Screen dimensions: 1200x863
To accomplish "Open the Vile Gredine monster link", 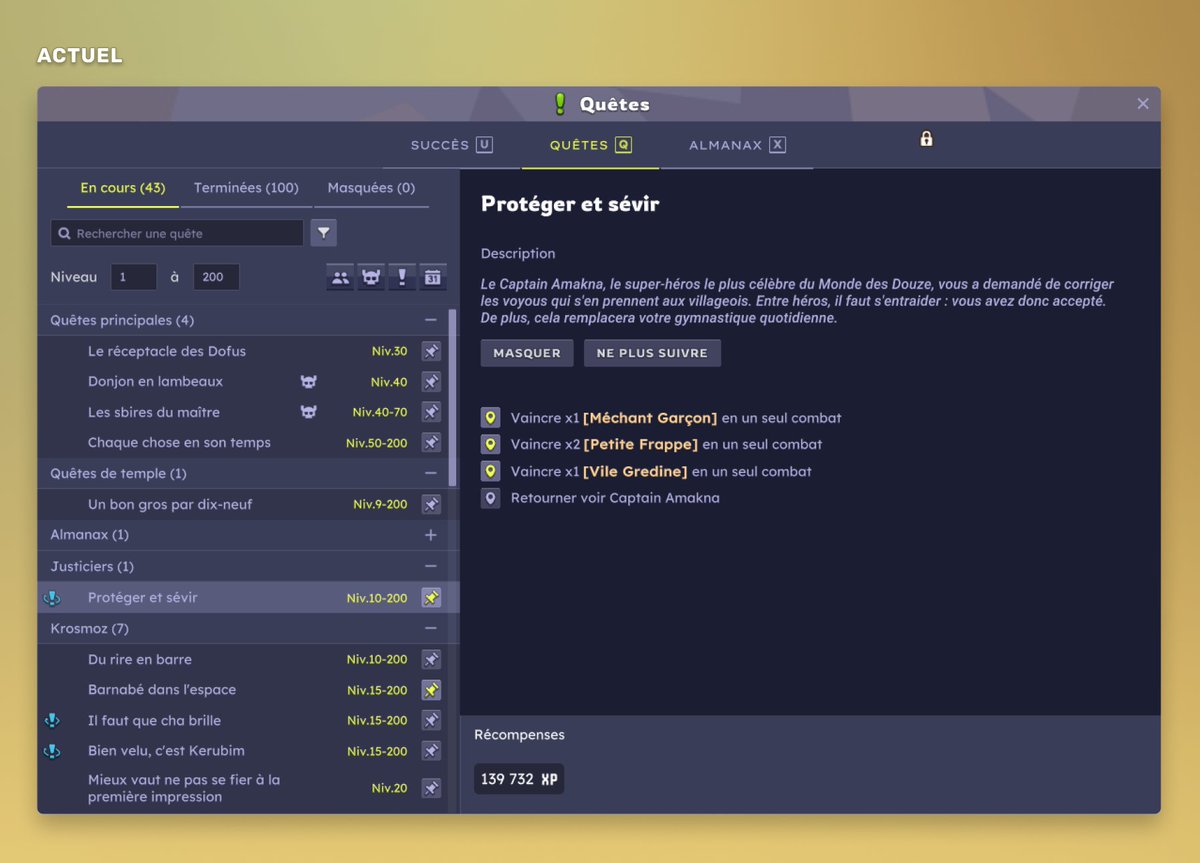I will coord(635,471).
